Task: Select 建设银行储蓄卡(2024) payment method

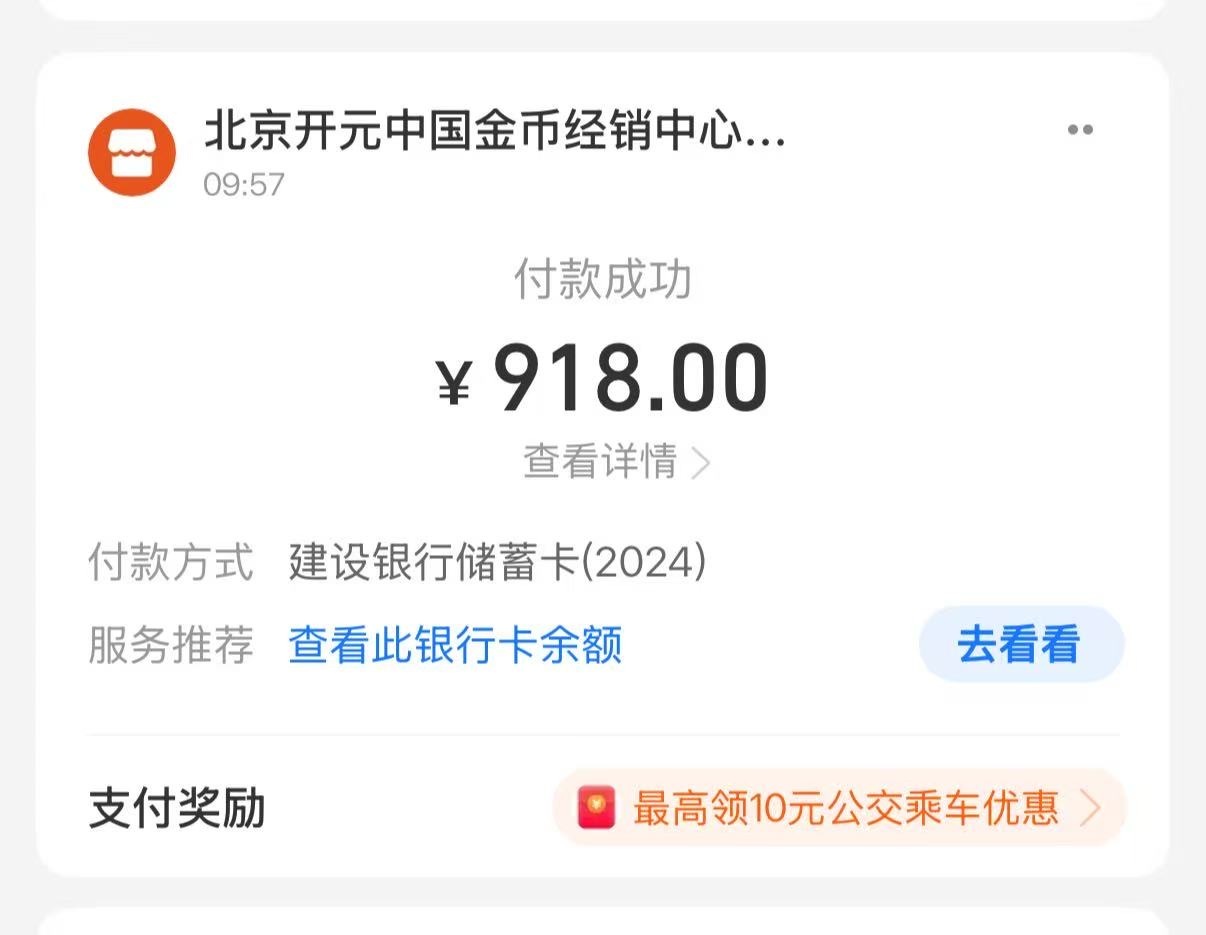Action: (497, 563)
